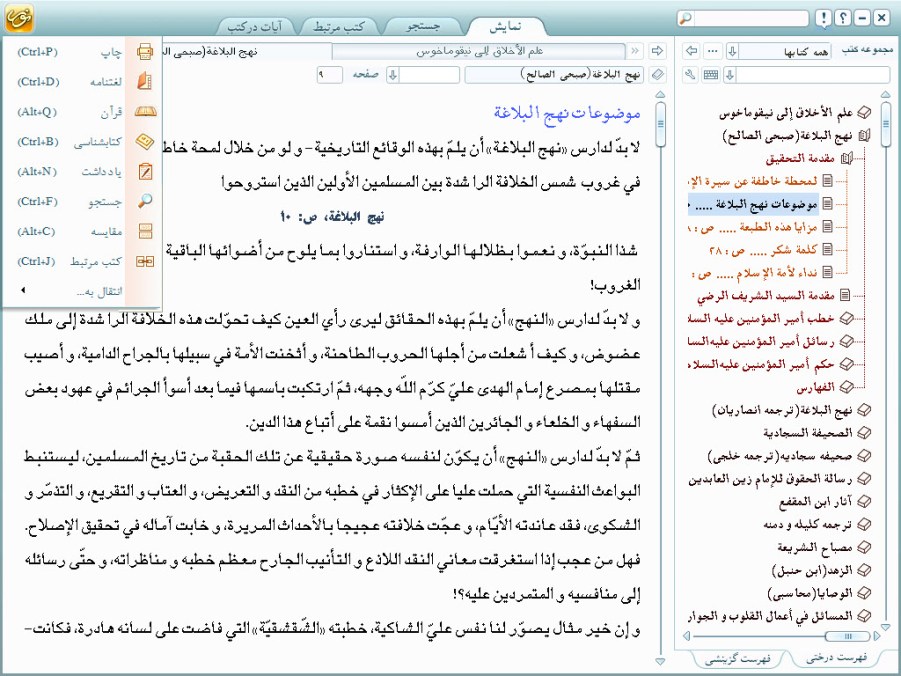Select فهرست درختی bottom tab
901x676 pixels.
click(x=836, y=658)
